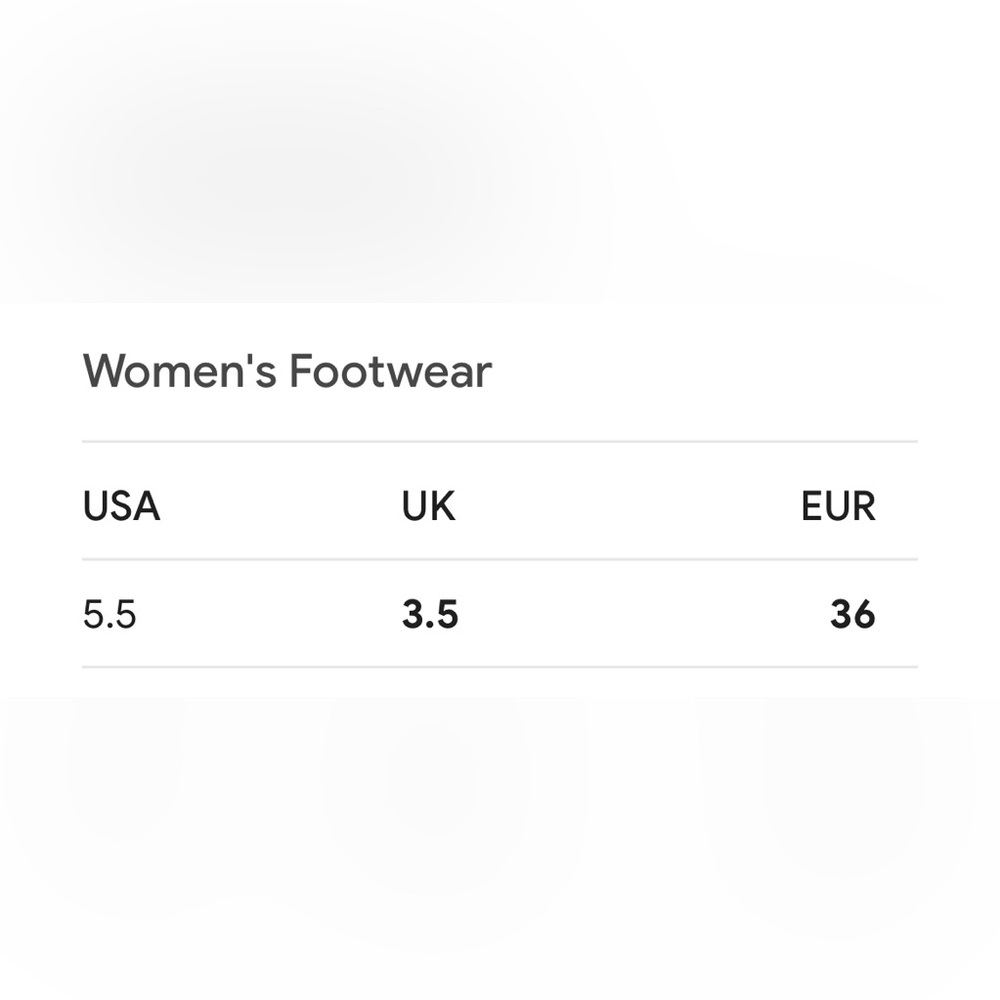Click the divider line under the heading

click(500, 441)
